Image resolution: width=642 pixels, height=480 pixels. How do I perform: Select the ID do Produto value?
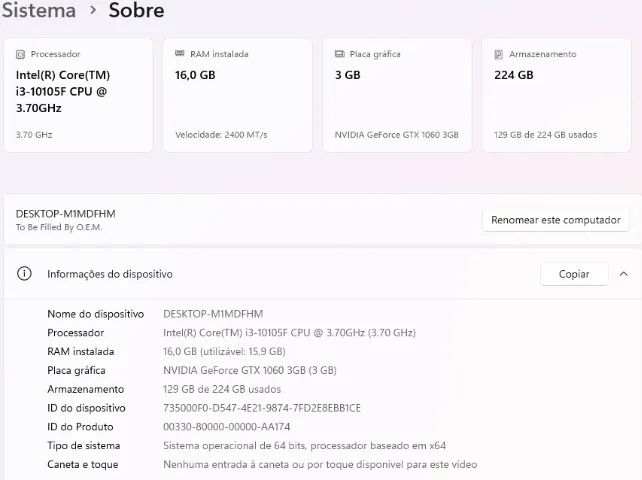[x=226, y=427]
